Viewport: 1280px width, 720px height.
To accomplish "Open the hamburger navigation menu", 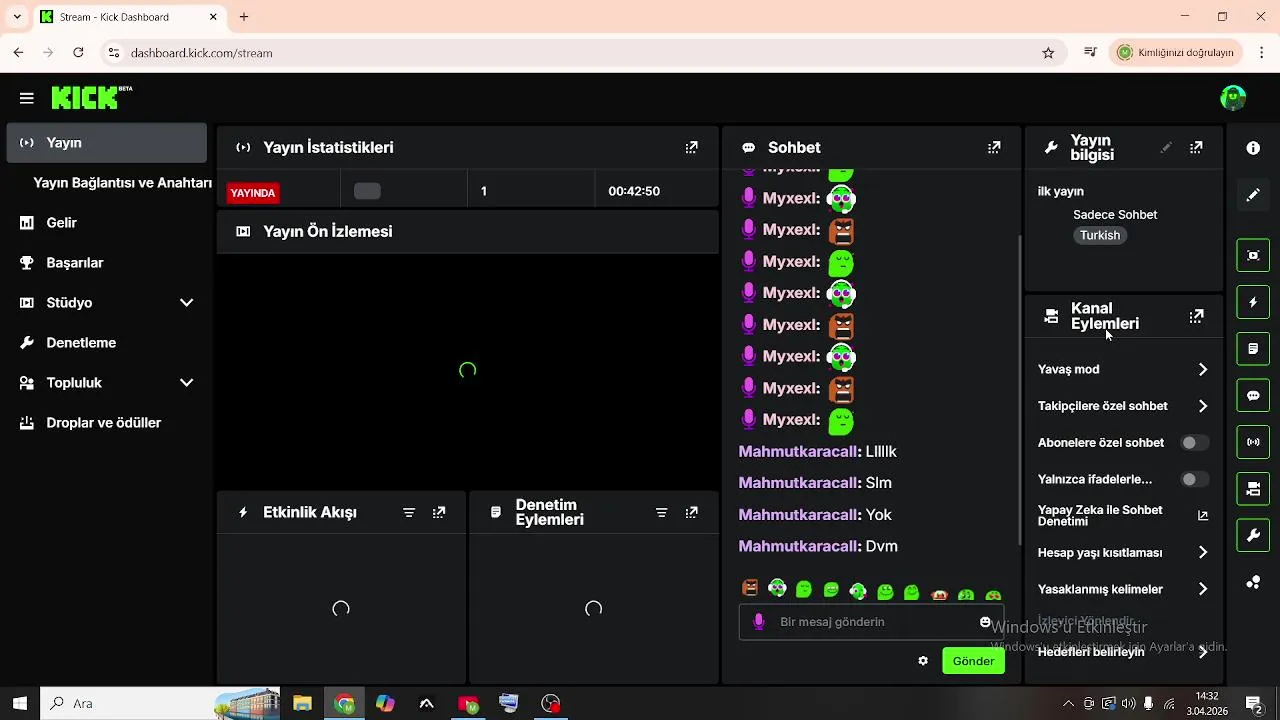I will coord(27,98).
